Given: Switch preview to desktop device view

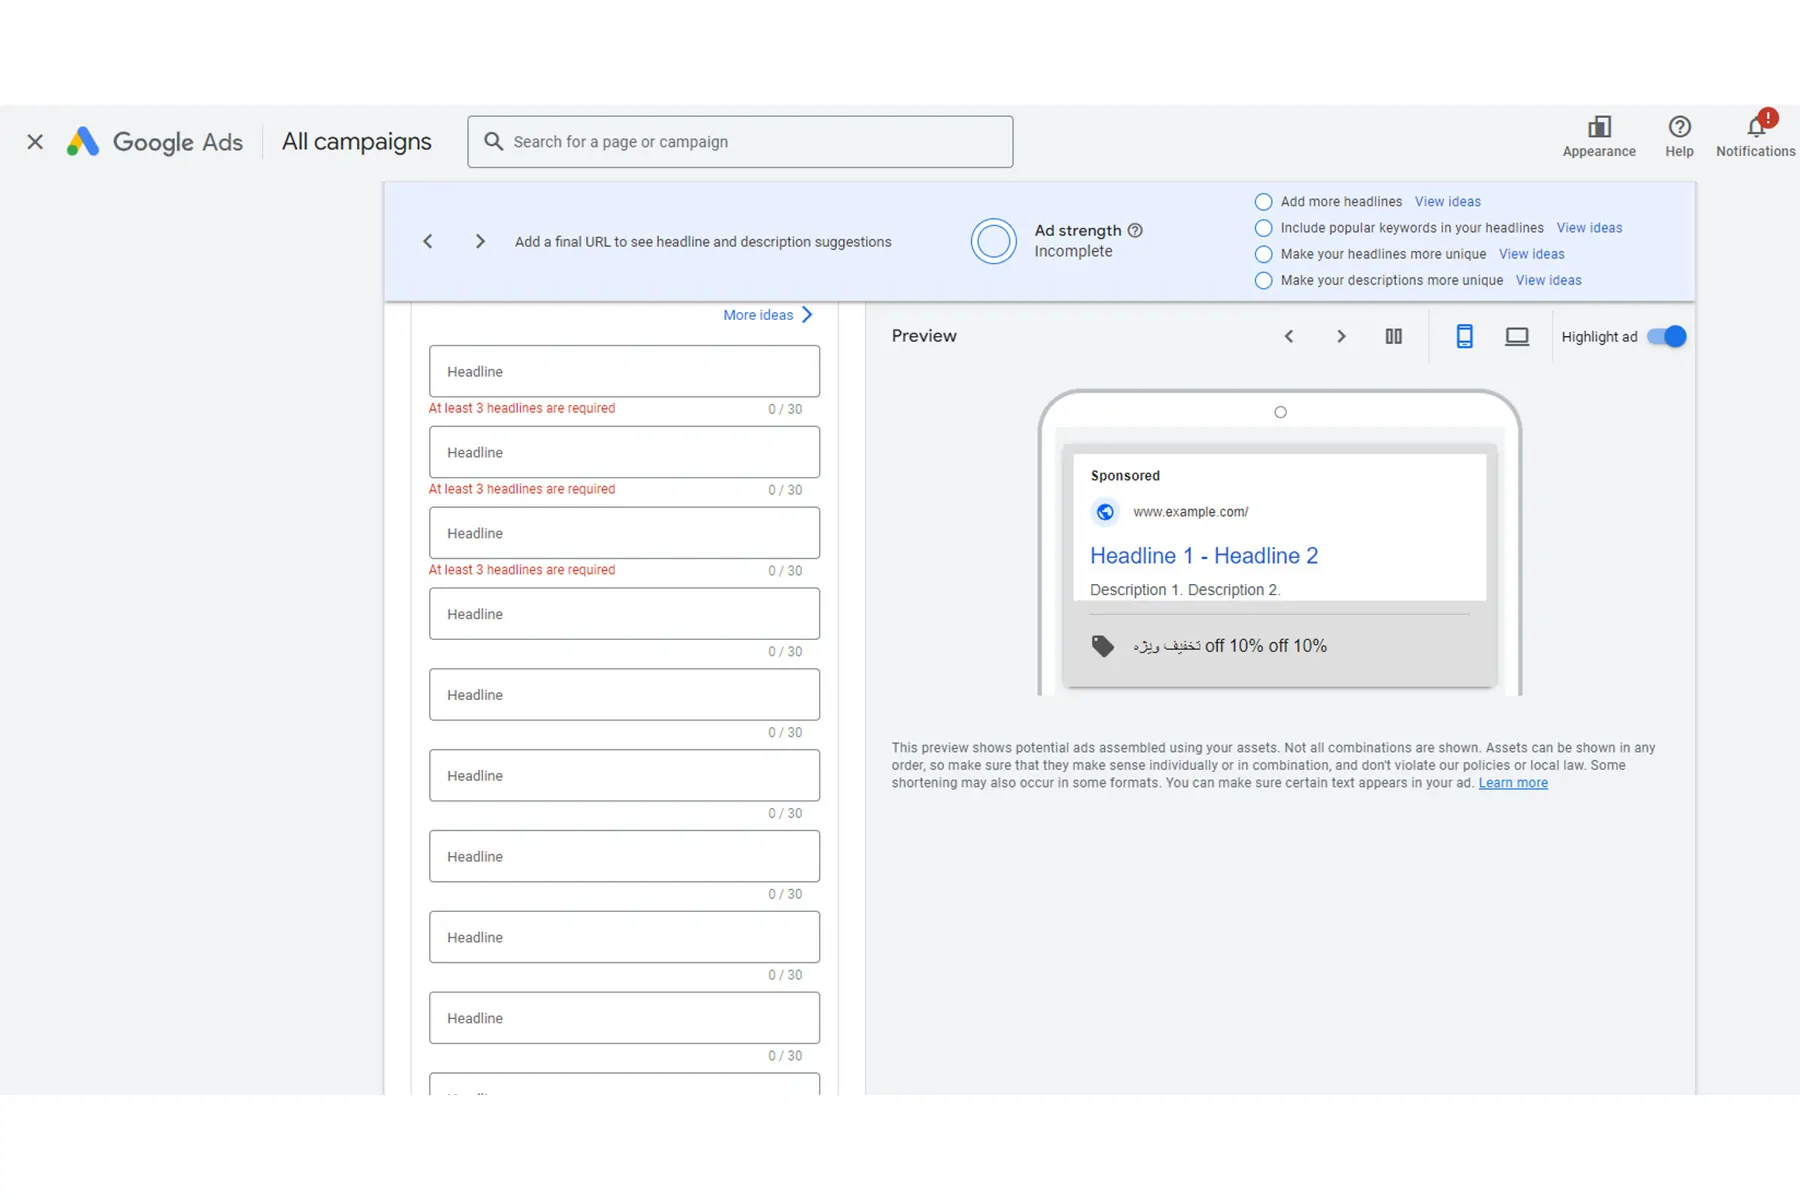Looking at the screenshot, I should click(1516, 337).
